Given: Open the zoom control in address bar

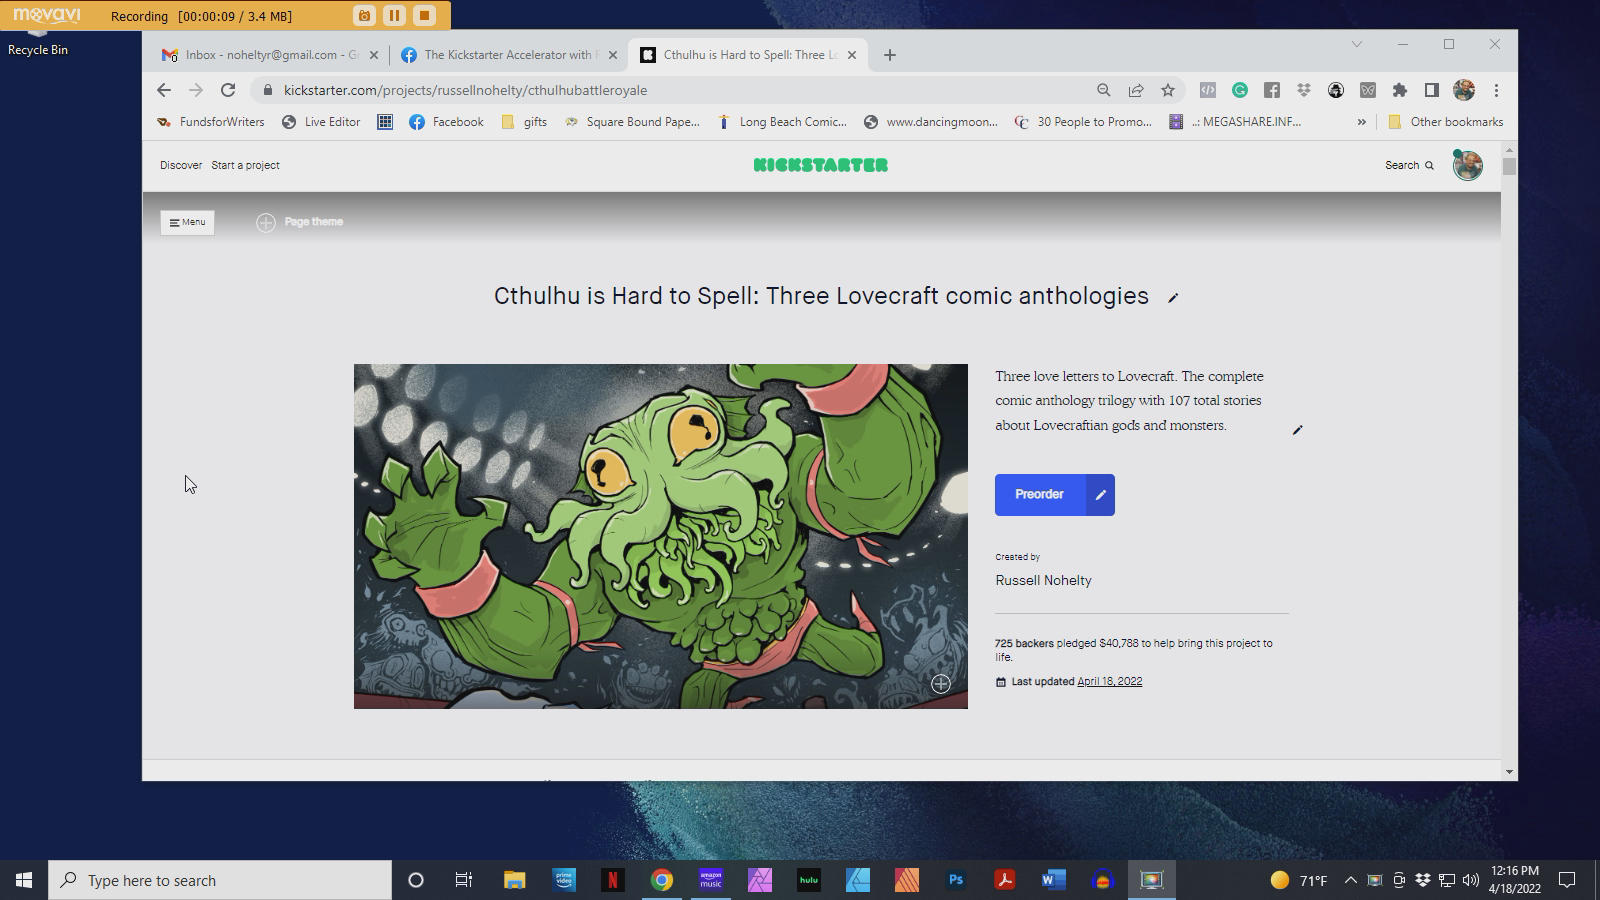Looking at the screenshot, I should click(x=1104, y=90).
